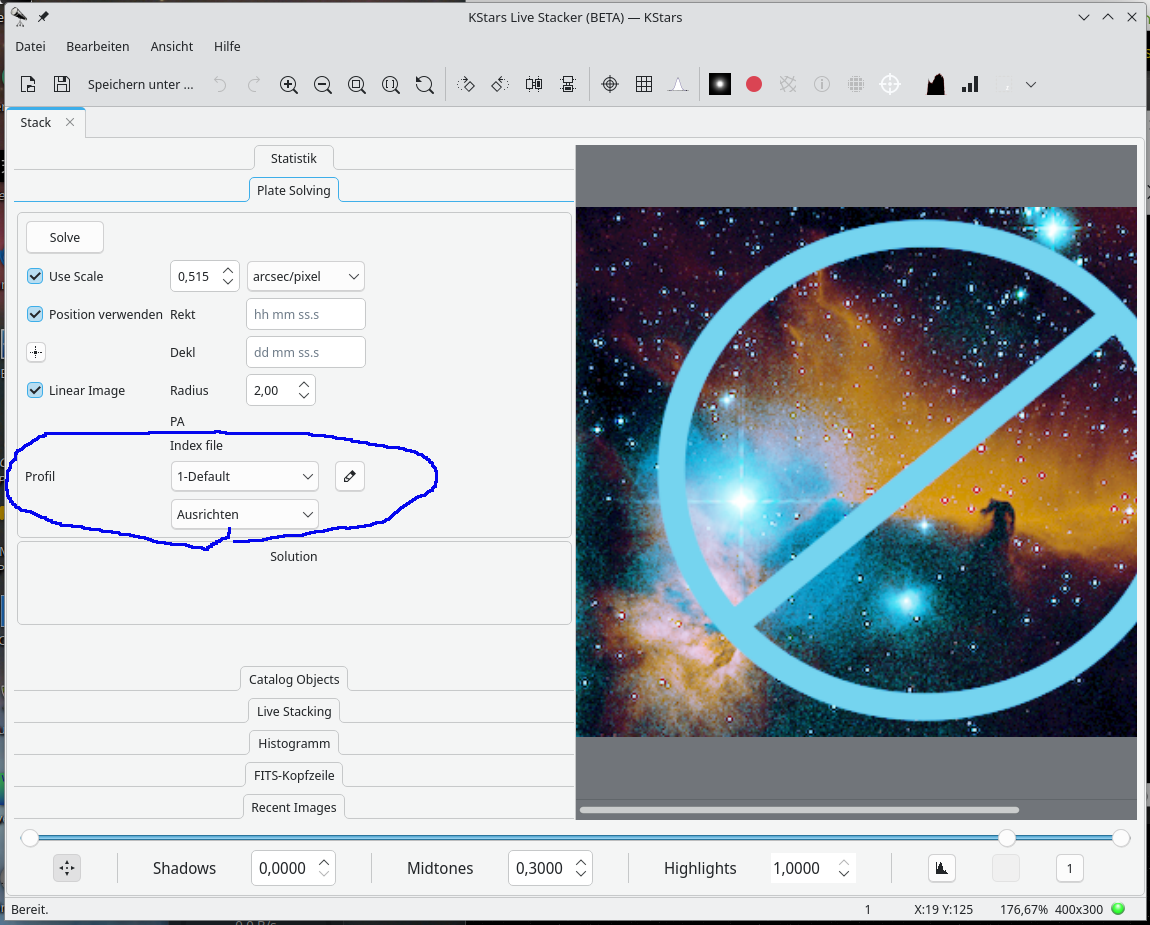Open the Ansicht menu
Screen dimensions: 1150x925
pos(172,46)
